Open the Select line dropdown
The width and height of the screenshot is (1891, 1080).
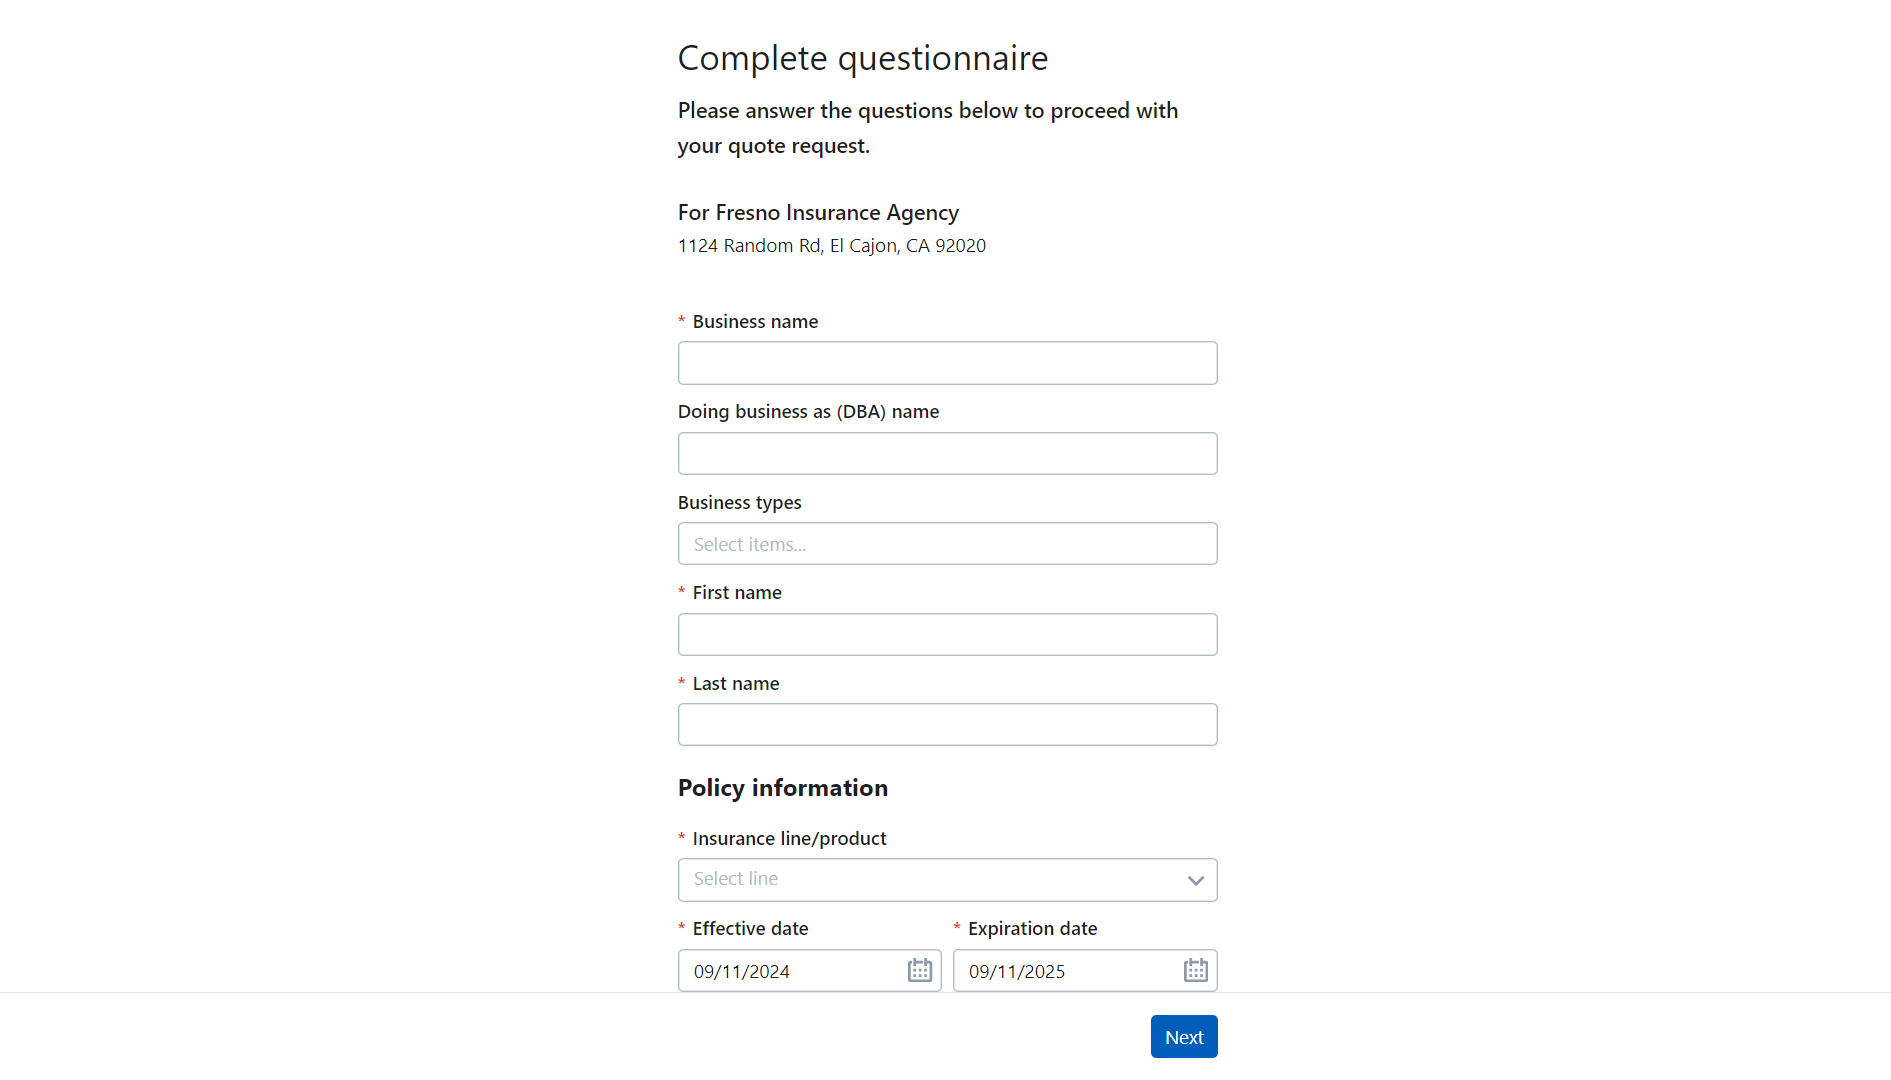point(947,880)
